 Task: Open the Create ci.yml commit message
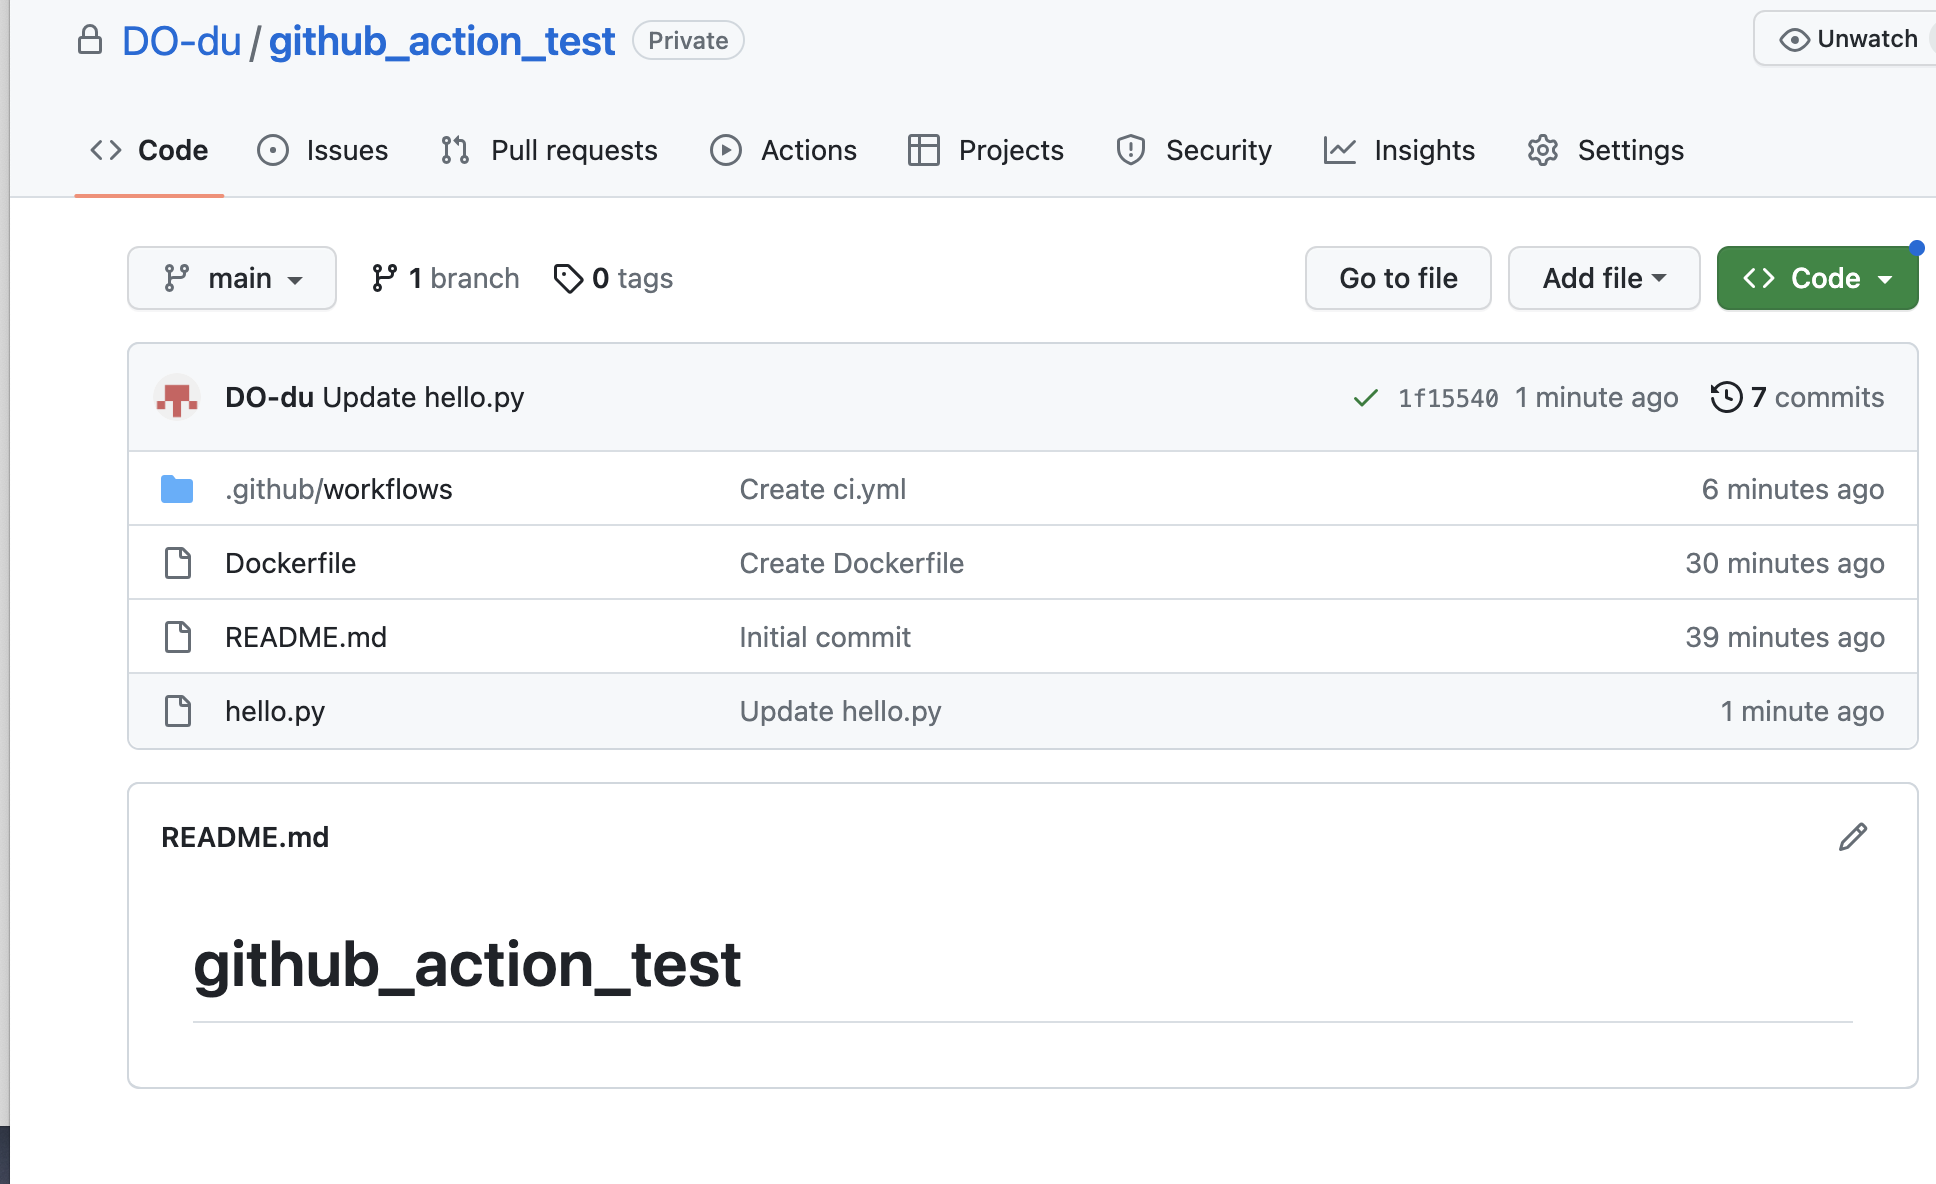tap(822, 489)
